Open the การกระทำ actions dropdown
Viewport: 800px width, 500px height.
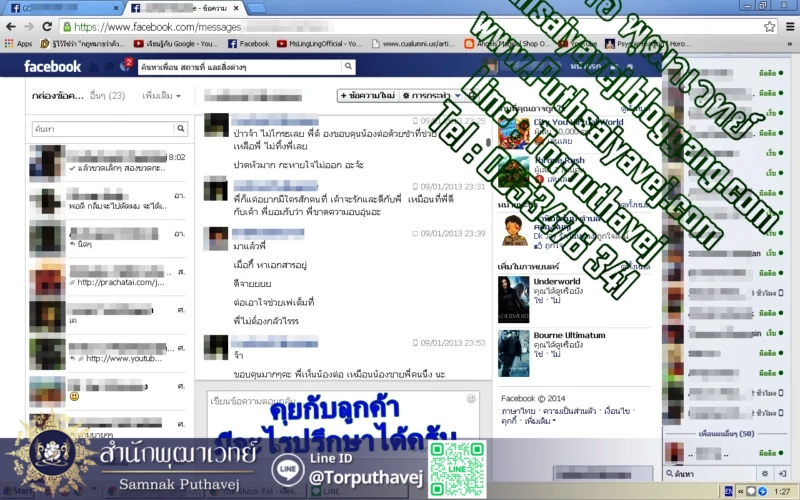[x=431, y=95]
